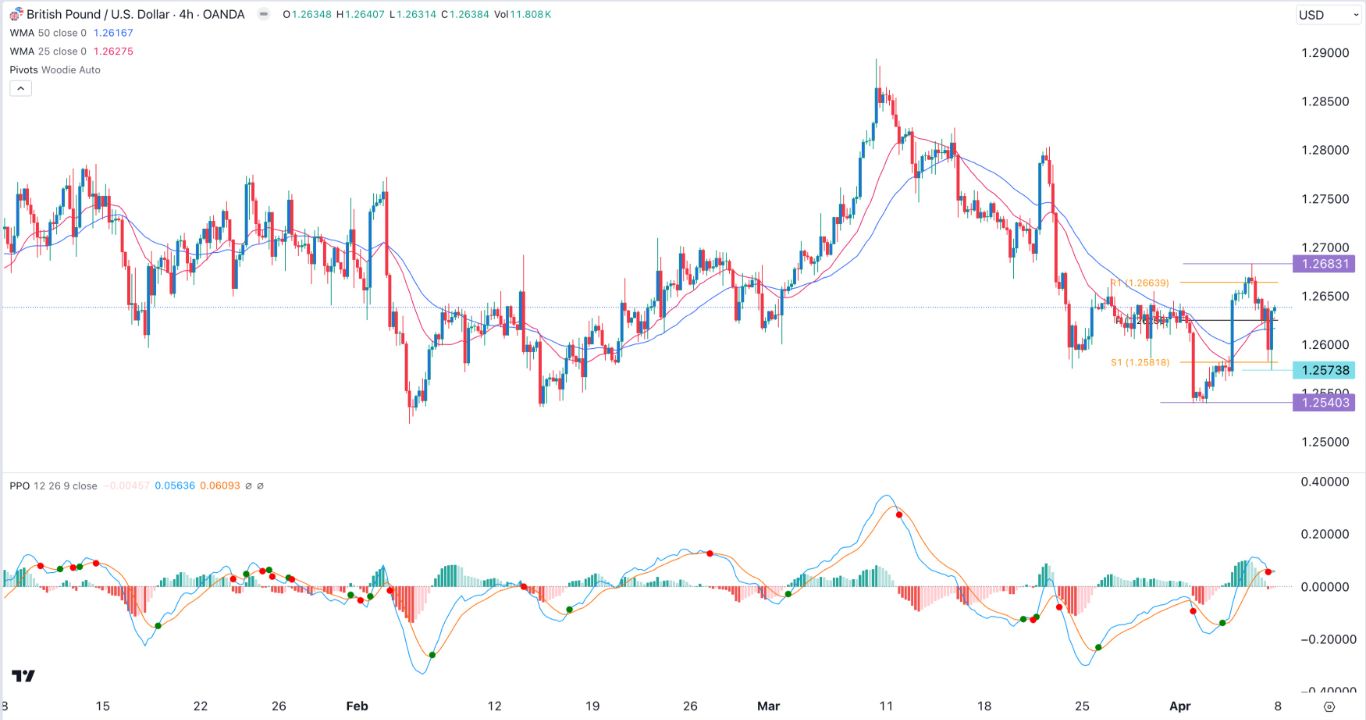
Task: Click the Vol 11.808K volume reading
Action: (x=525, y=16)
